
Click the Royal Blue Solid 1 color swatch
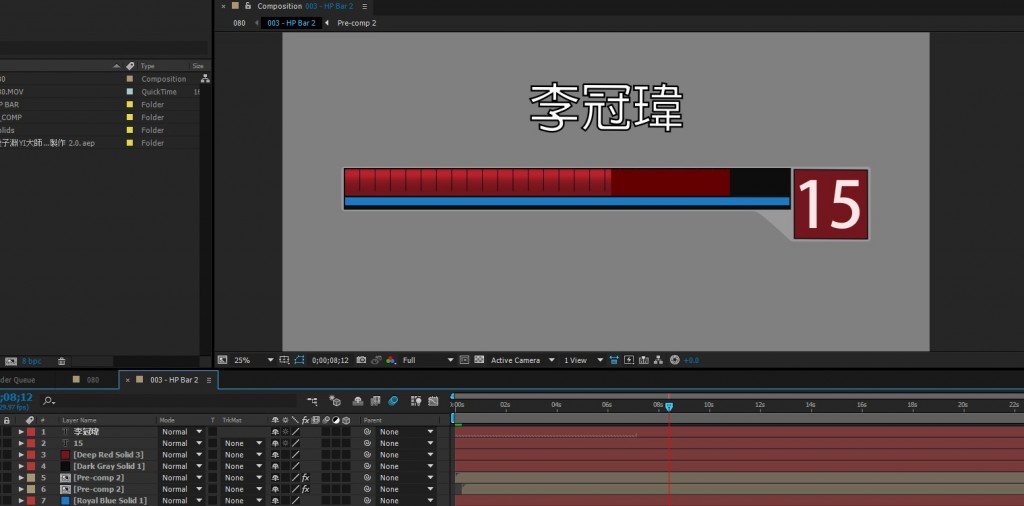pos(65,500)
